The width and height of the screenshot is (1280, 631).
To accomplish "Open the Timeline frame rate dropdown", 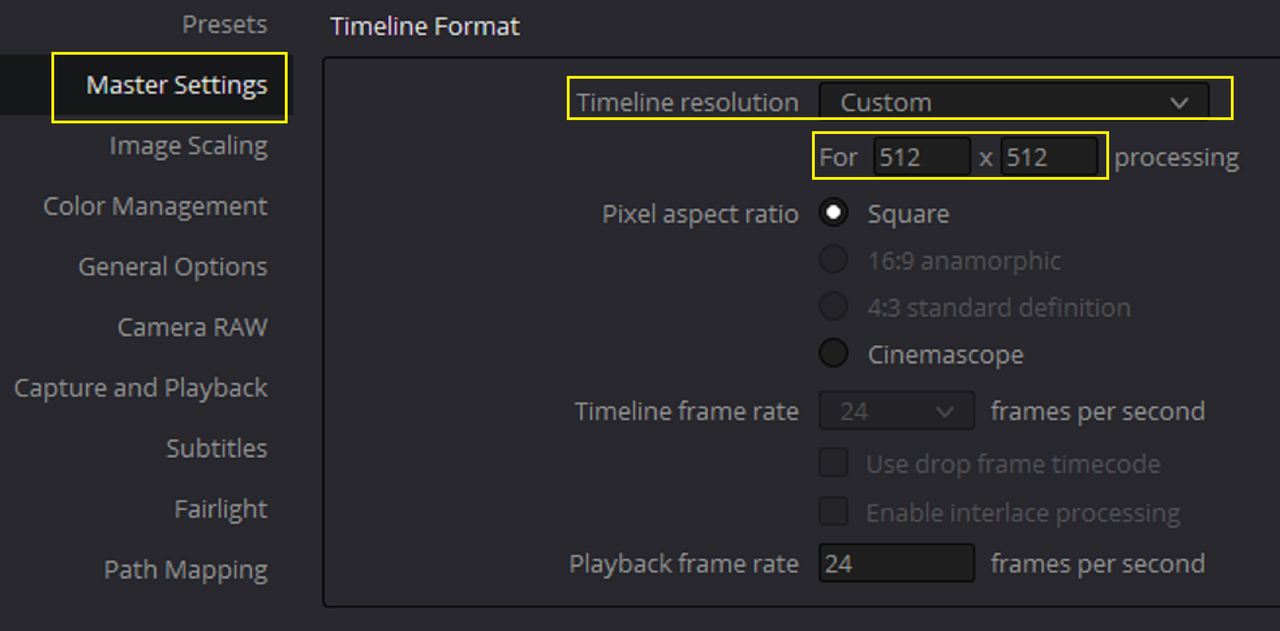I will 896,411.
